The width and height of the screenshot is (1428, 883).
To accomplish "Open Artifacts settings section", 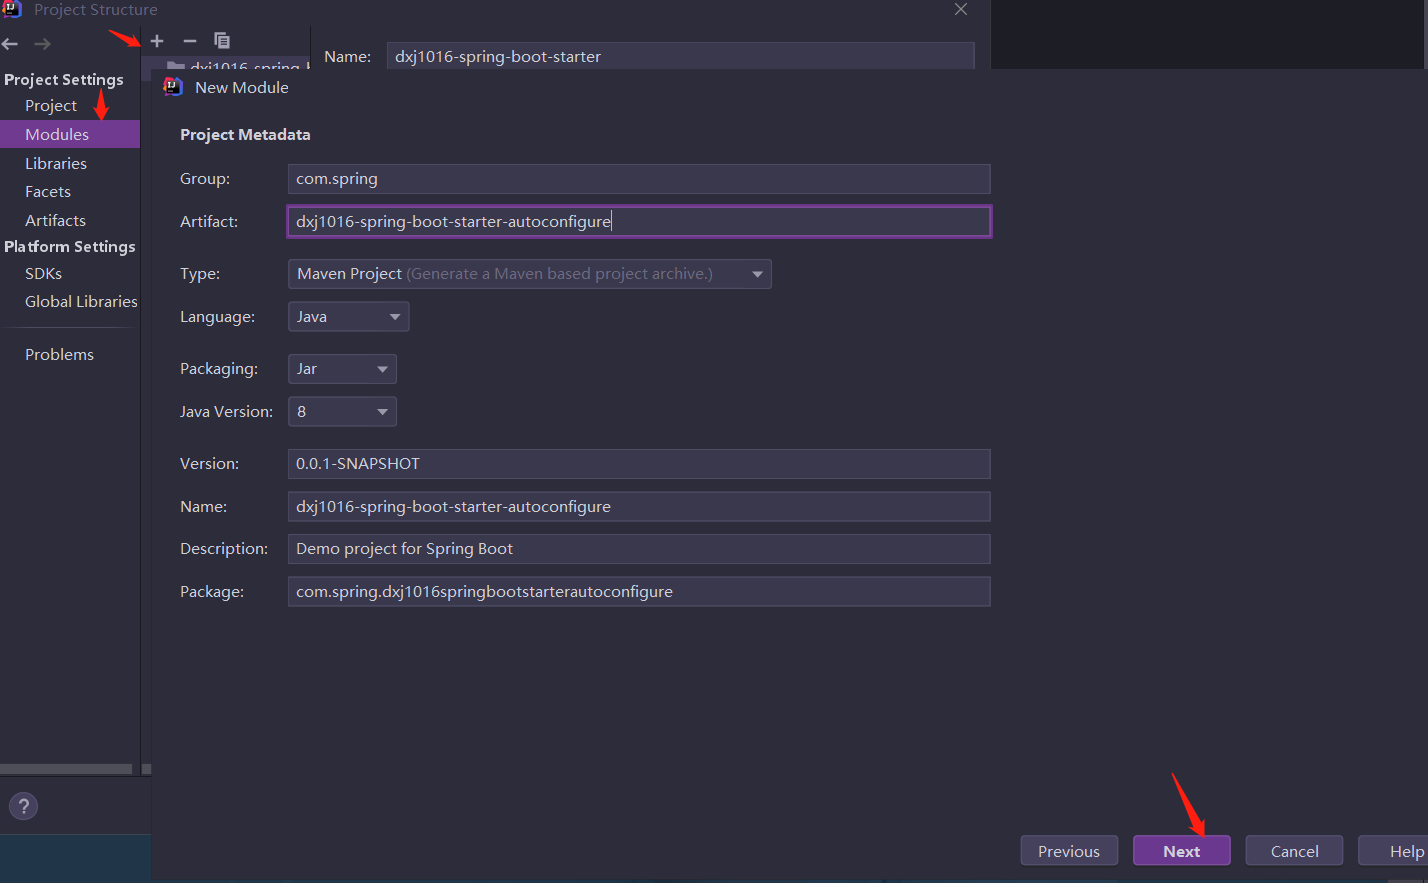I will click(55, 220).
